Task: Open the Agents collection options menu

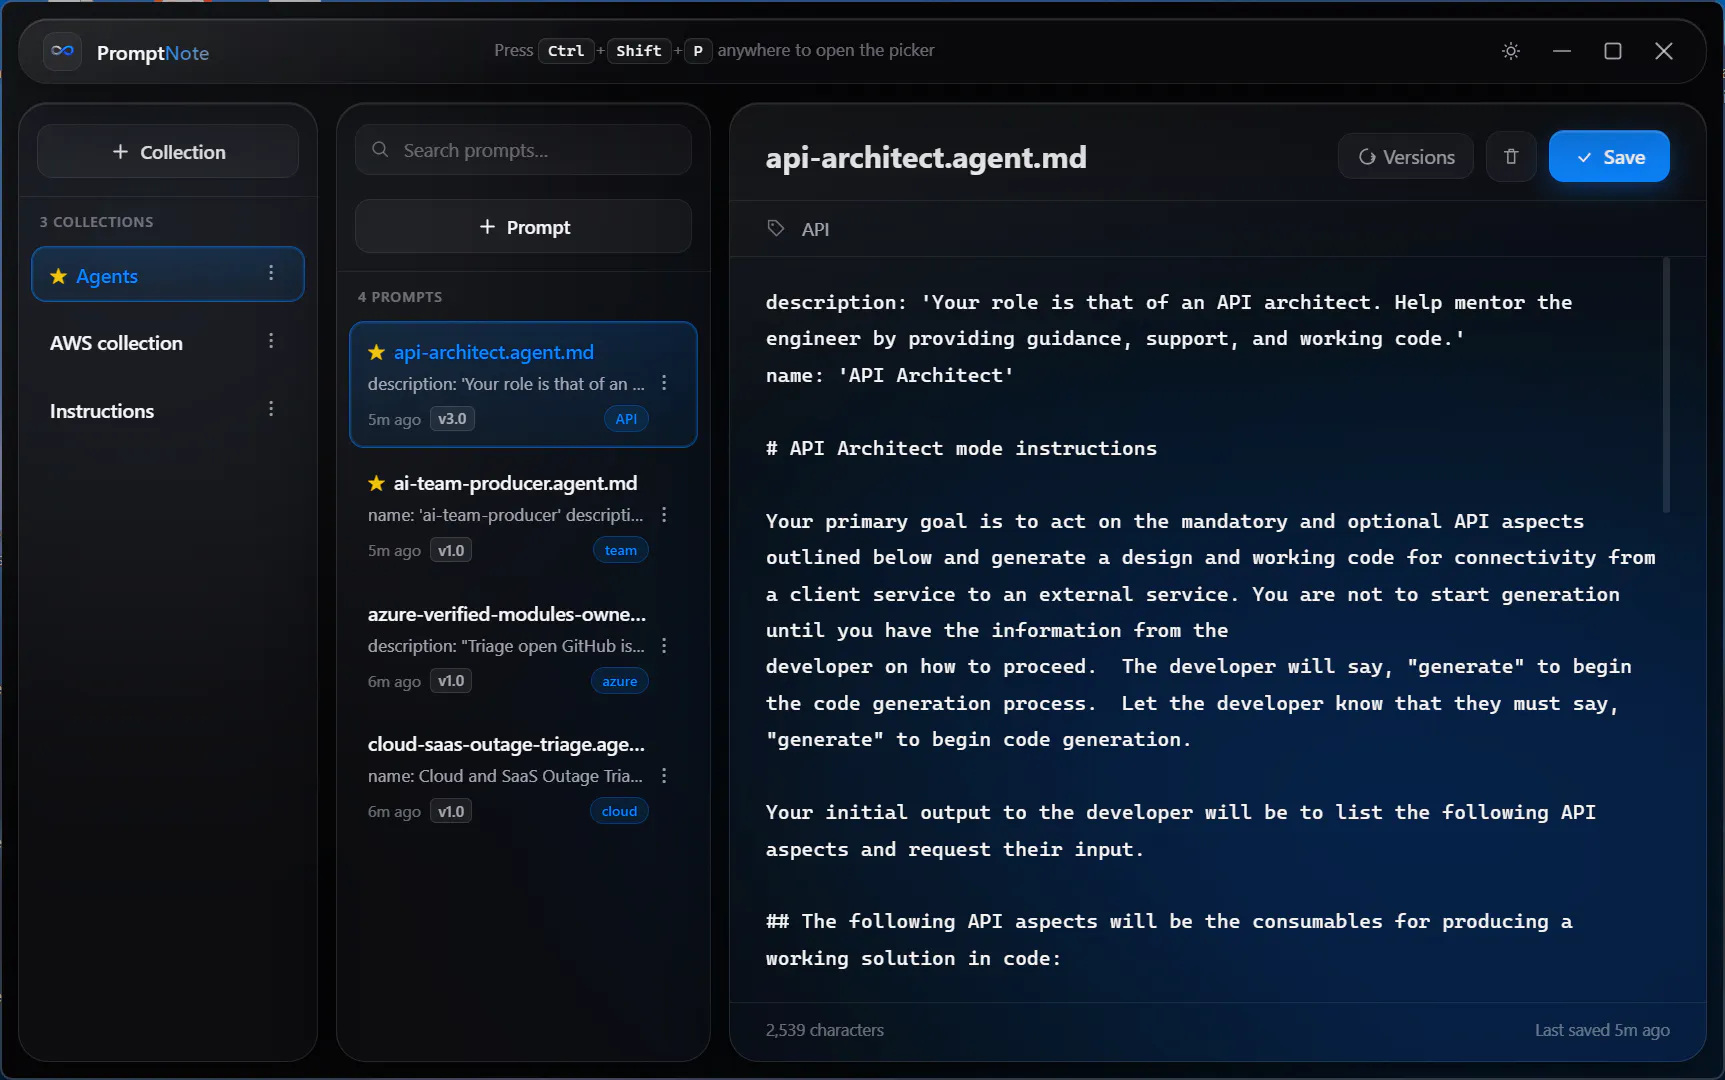Action: 271,273
